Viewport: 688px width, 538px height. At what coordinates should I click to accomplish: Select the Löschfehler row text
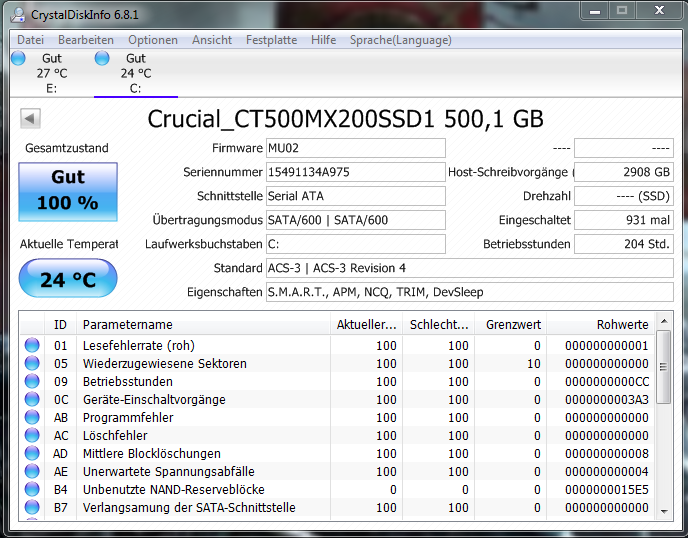coord(115,436)
